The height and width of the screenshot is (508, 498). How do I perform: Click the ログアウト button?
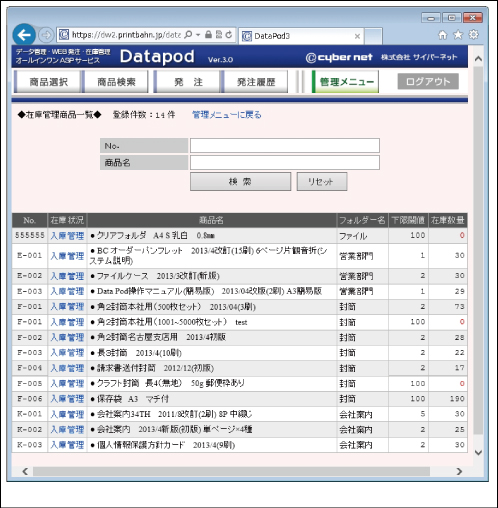428,81
